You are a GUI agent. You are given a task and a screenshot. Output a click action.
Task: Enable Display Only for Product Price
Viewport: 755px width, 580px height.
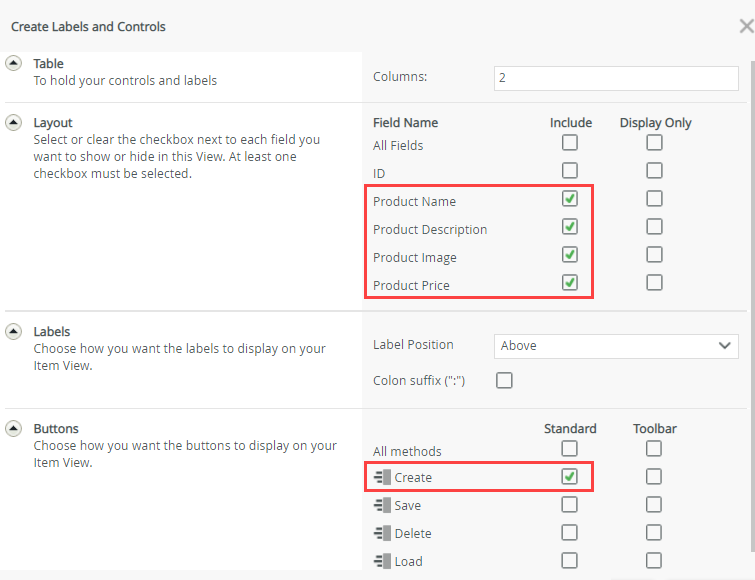pyautogui.click(x=654, y=283)
